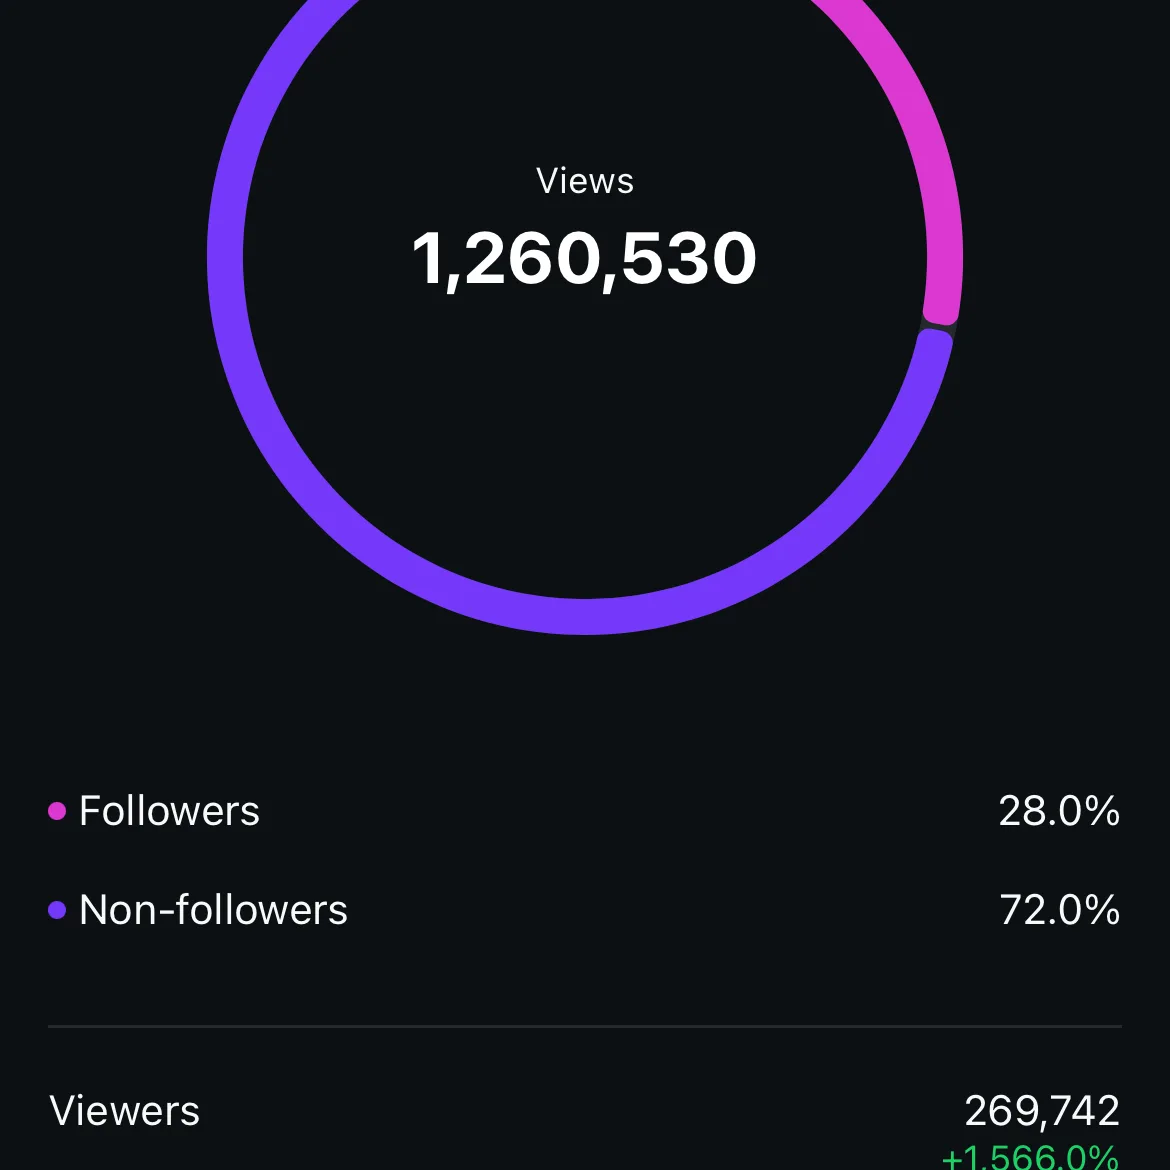The image size is (1170, 1170).
Task: Click the gap between chart arc segments
Action: 939,328
